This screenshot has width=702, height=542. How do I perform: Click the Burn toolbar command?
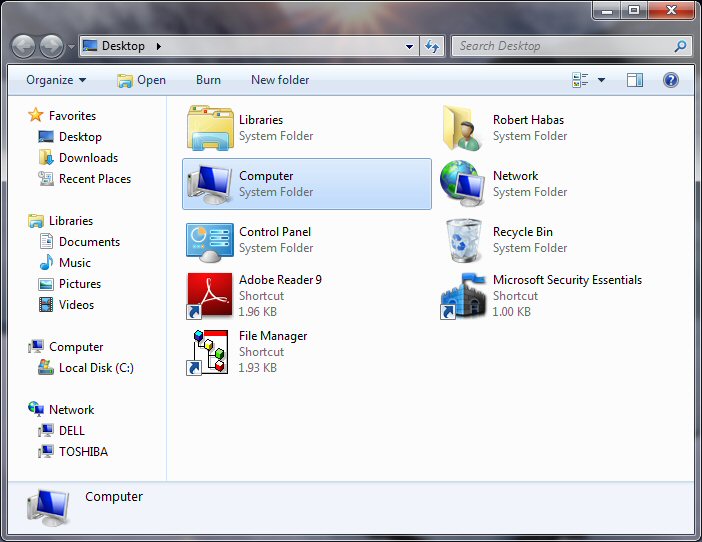pos(208,80)
